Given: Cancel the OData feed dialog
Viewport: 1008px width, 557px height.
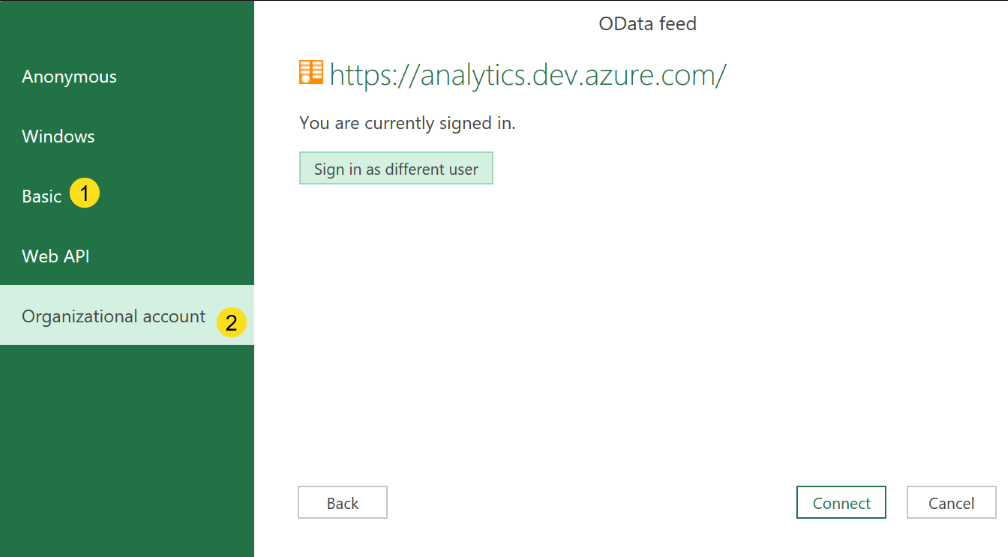Looking at the screenshot, I should [951, 502].
